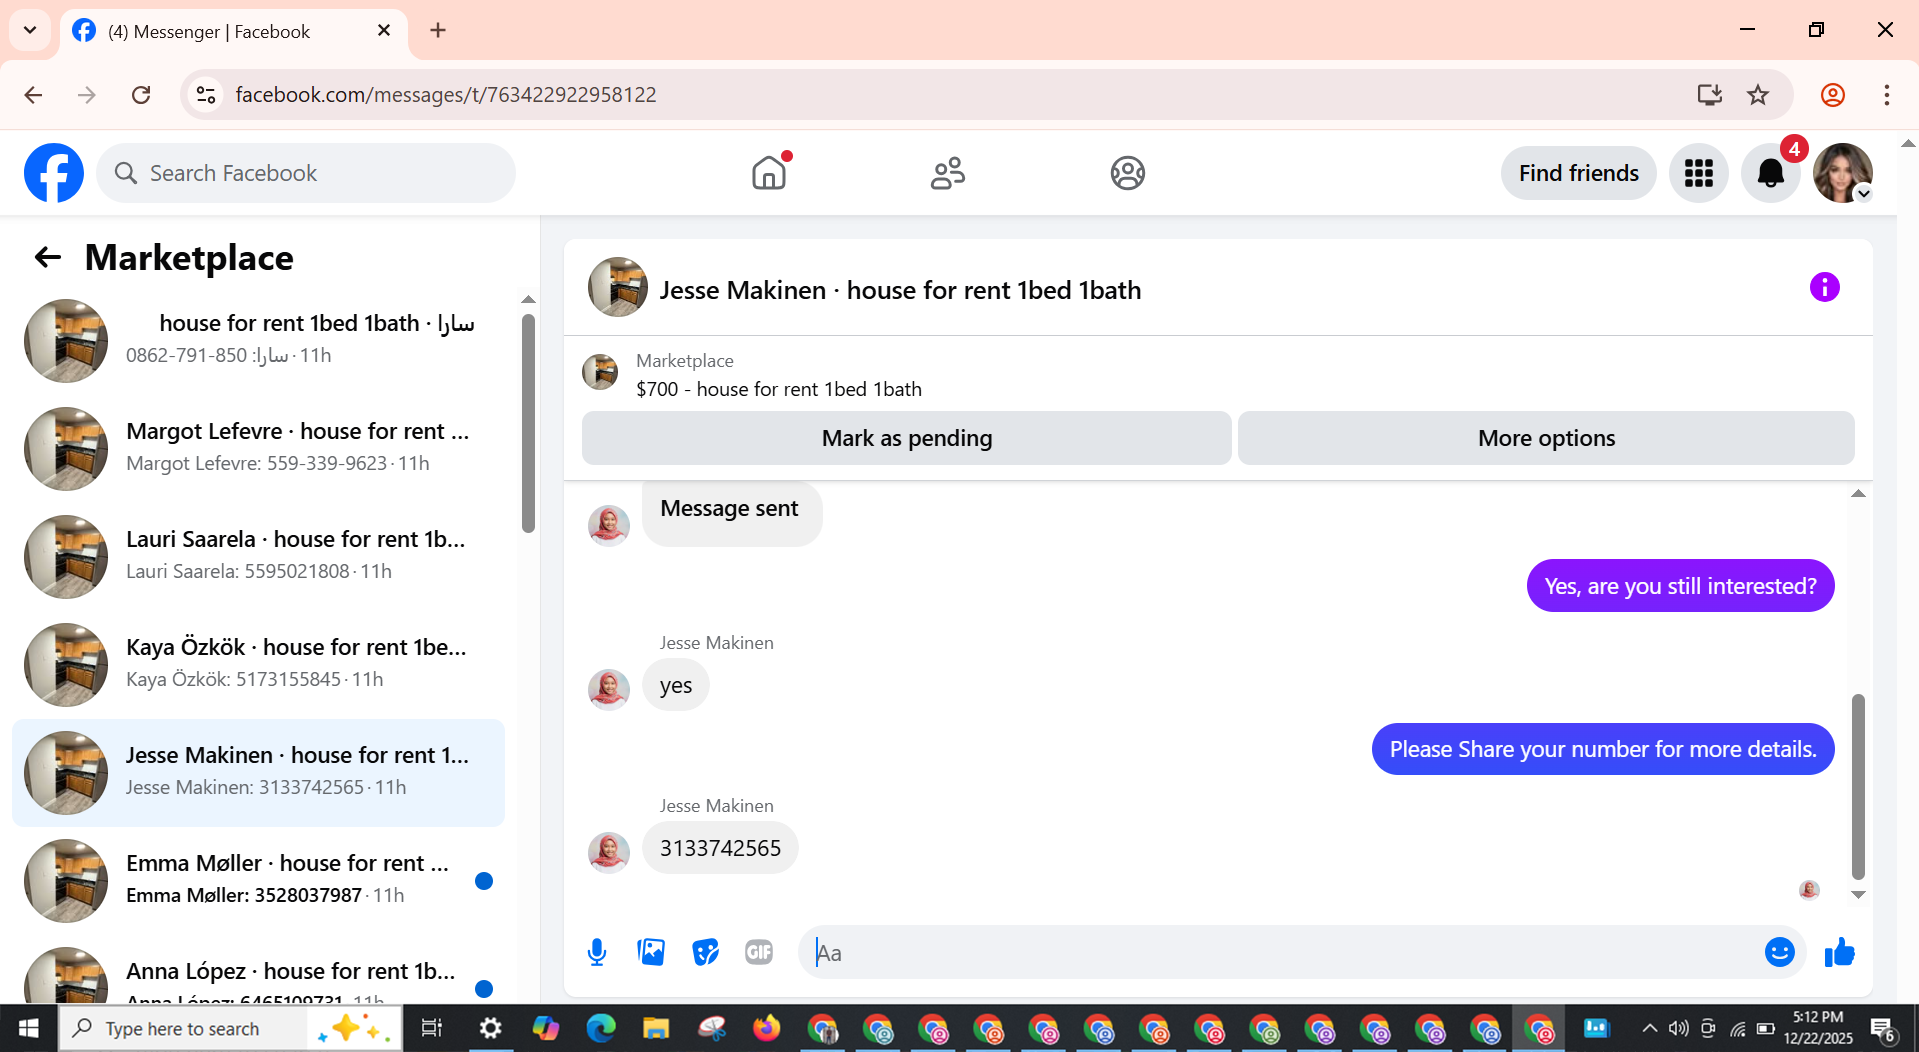Show hidden system tray icons
This screenshot has height=1052, width=1919.
click(x=1649, y=1028)
